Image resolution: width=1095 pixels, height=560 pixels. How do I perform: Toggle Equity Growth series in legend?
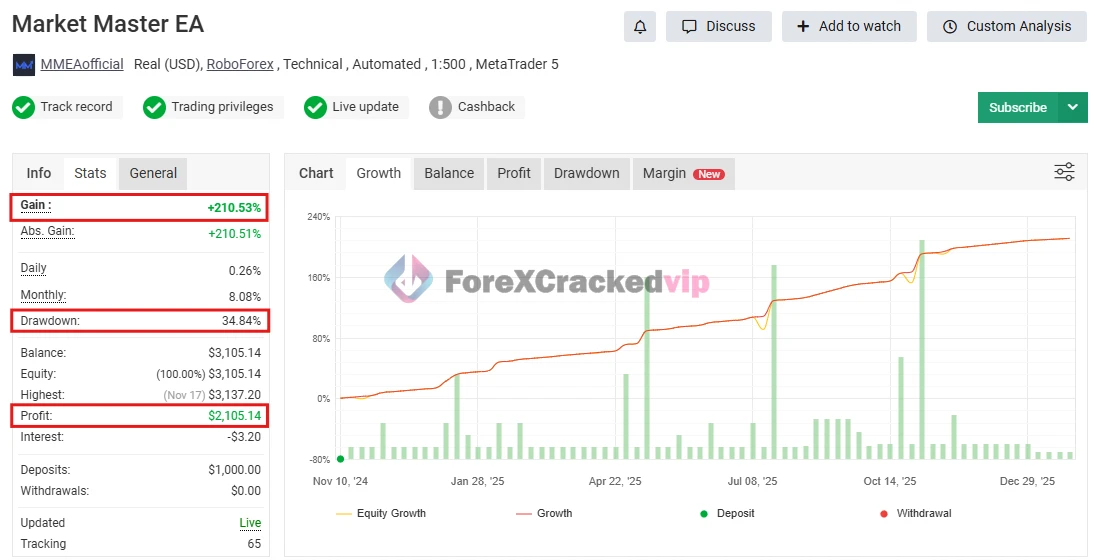[381, 513]
